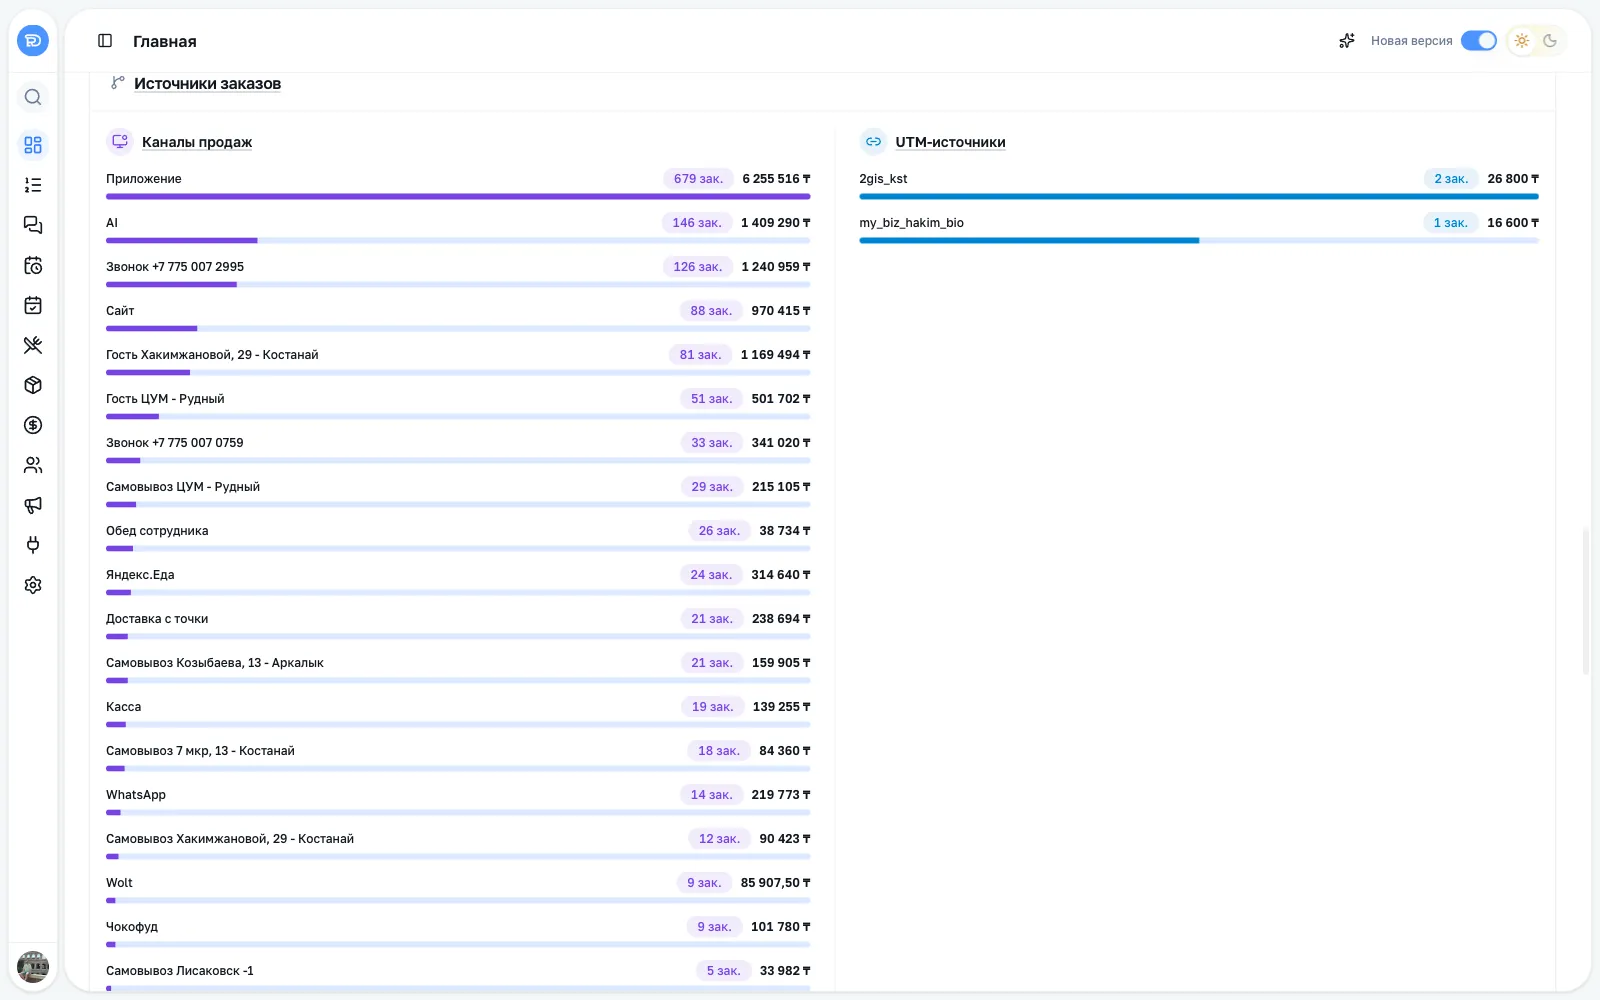Click the Яндекс.Еда channel label

coord(140,575)
